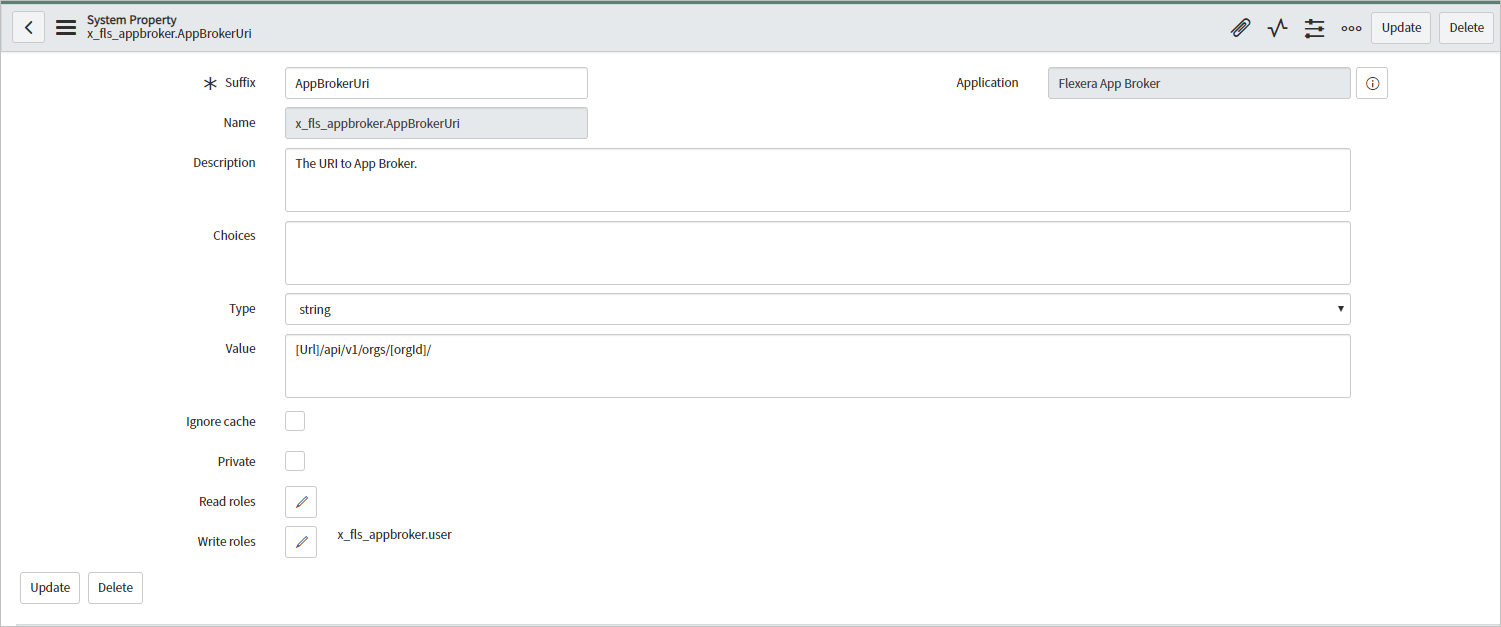Go back using the header arrow

click(28, 28)
